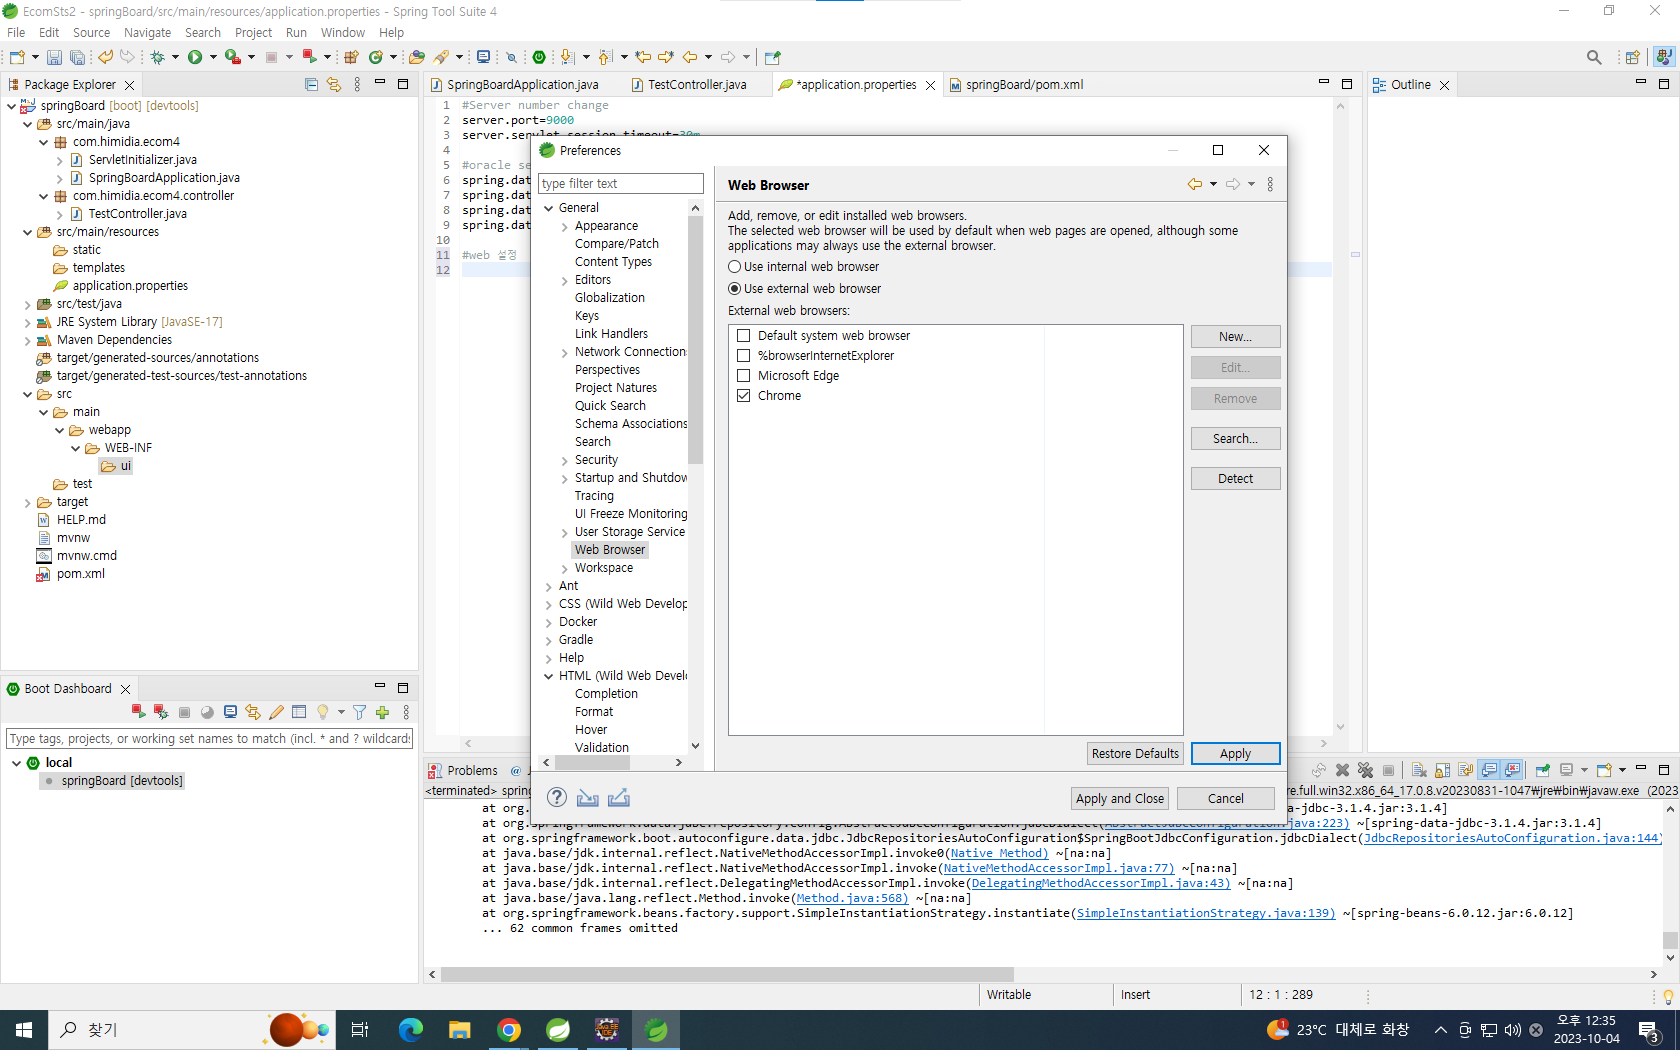Click the import preferences icon

(x=588, y=797)
